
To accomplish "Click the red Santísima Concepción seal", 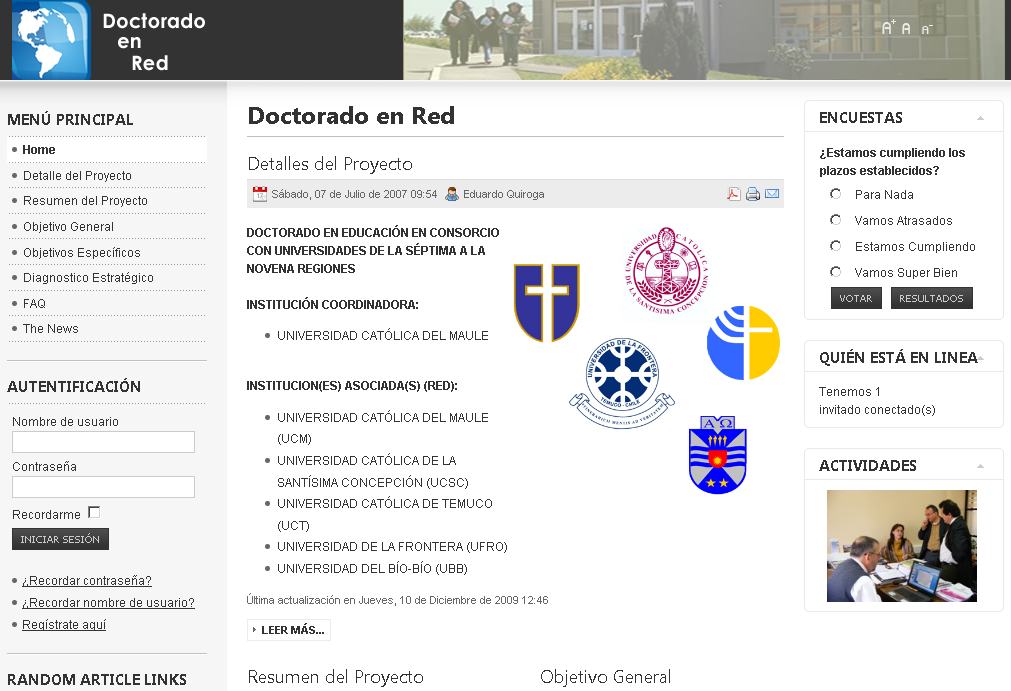I will coord(667,271).
